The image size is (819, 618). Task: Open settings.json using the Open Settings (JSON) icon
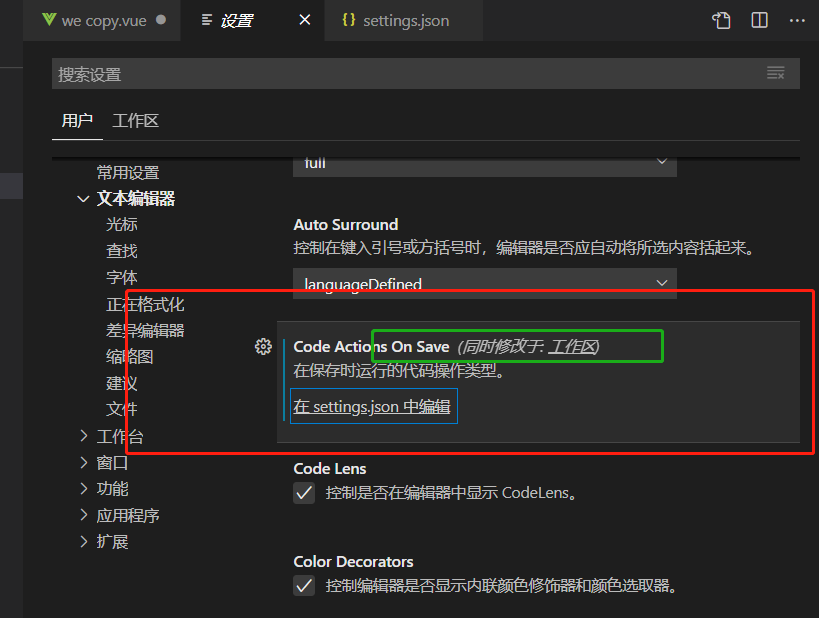721,19
